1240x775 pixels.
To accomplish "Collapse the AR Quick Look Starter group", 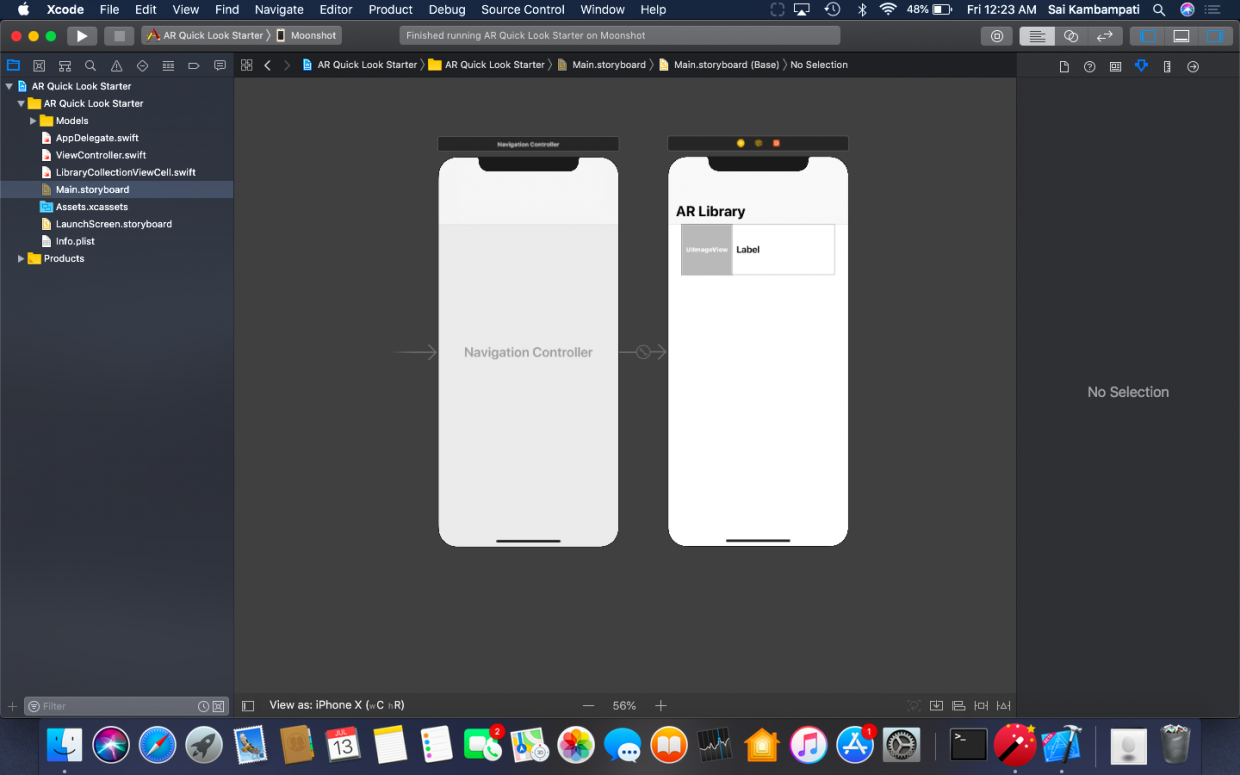I will [x=20, y=103].
